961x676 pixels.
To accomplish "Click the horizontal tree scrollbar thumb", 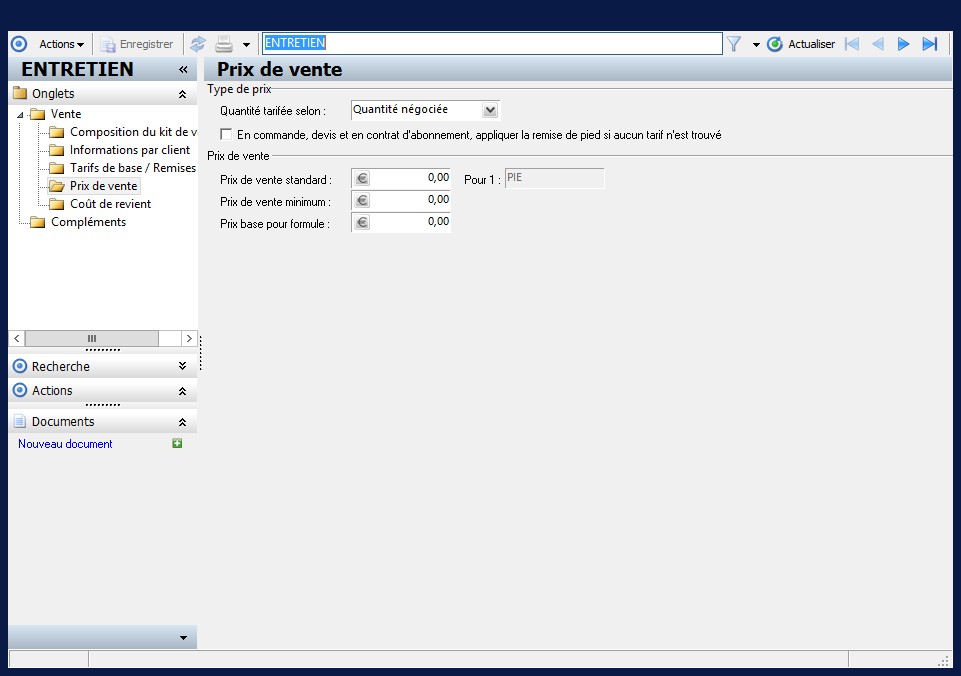I will [92, 338].
